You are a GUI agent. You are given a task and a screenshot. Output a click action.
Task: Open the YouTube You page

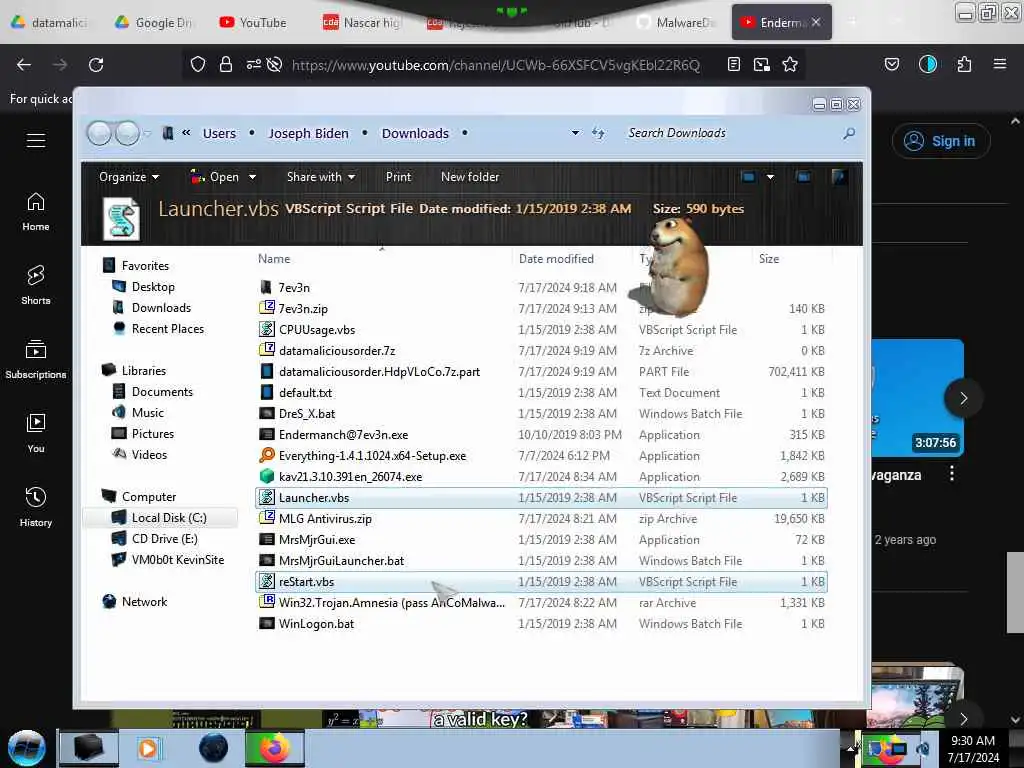click(x=36, y=433)
